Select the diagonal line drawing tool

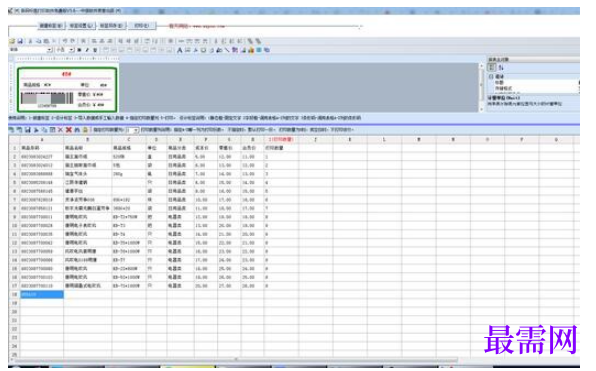pyautogui.click(x=227, y=50)
